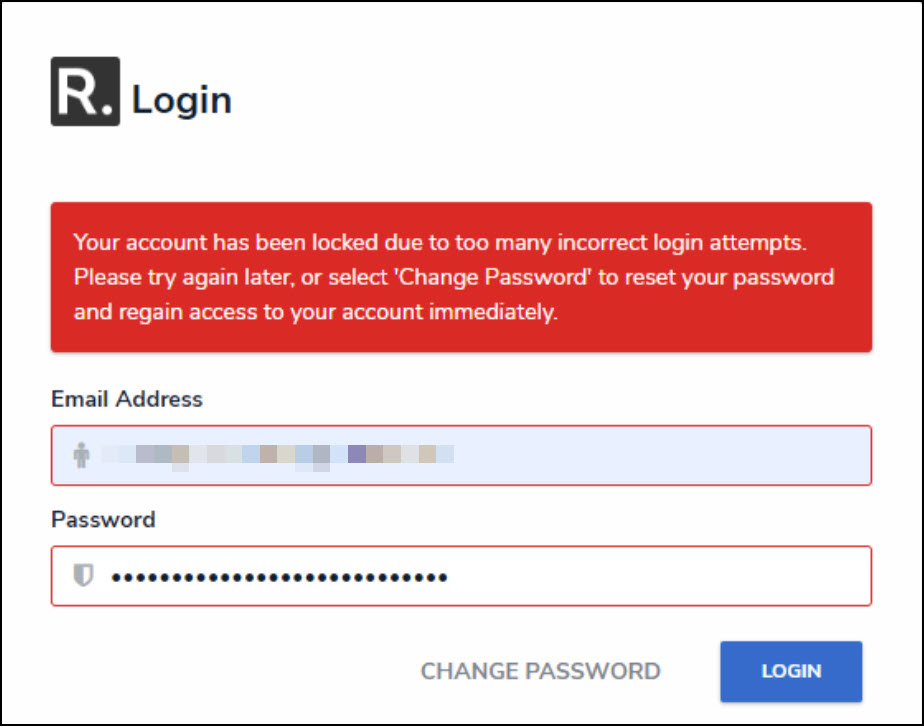
Task: Click empty area right of password dots
Action: [660, 577]
